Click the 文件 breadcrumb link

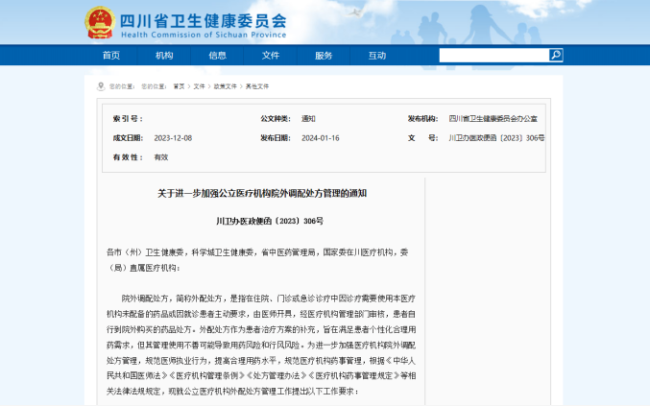click(x=199, y=87)
